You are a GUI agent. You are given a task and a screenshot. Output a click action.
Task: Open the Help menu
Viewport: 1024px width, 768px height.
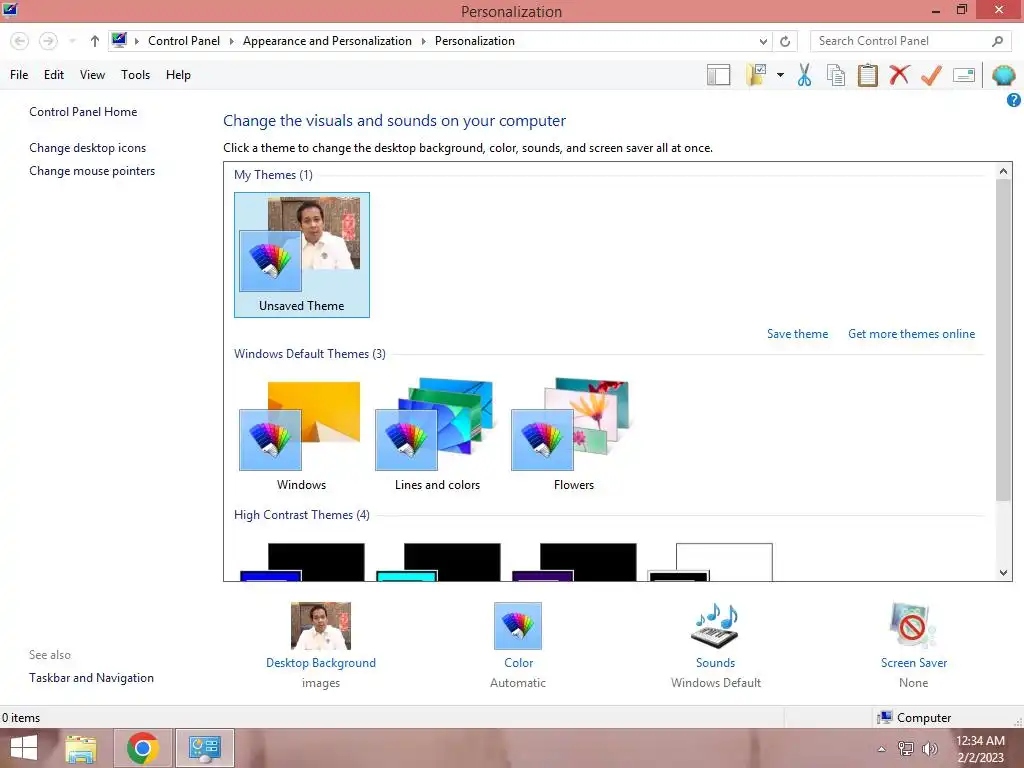pyautogui.click(x=178, y=75)
